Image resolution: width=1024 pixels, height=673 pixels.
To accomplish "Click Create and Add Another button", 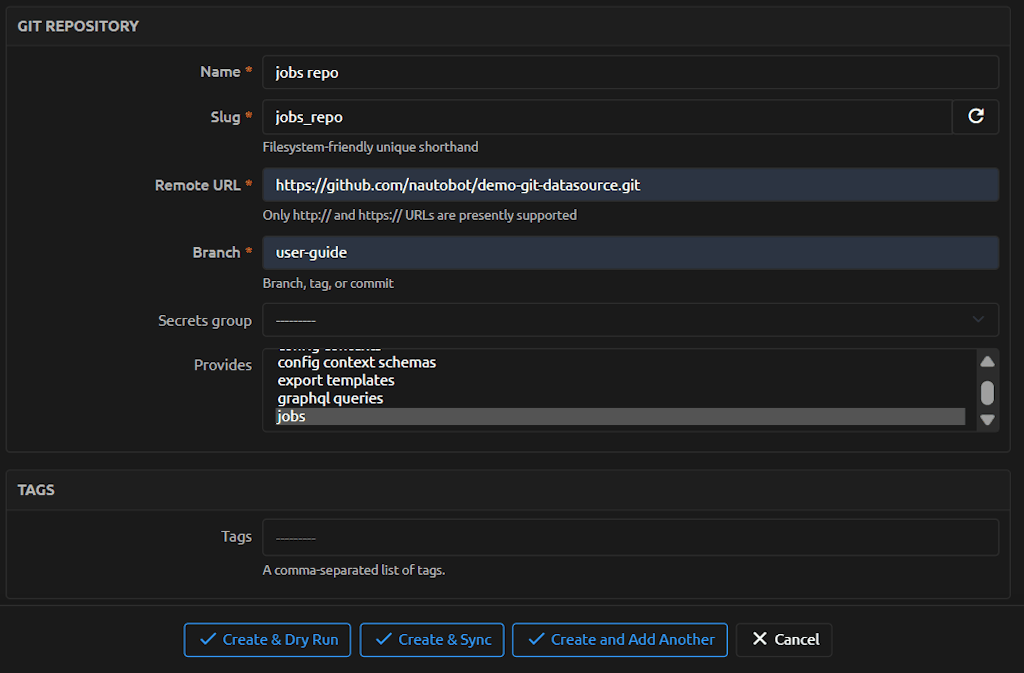I will coord(620,640).
